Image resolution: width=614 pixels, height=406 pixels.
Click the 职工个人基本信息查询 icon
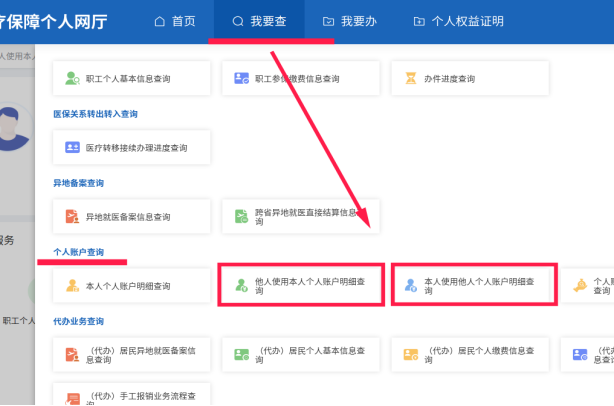72,78
